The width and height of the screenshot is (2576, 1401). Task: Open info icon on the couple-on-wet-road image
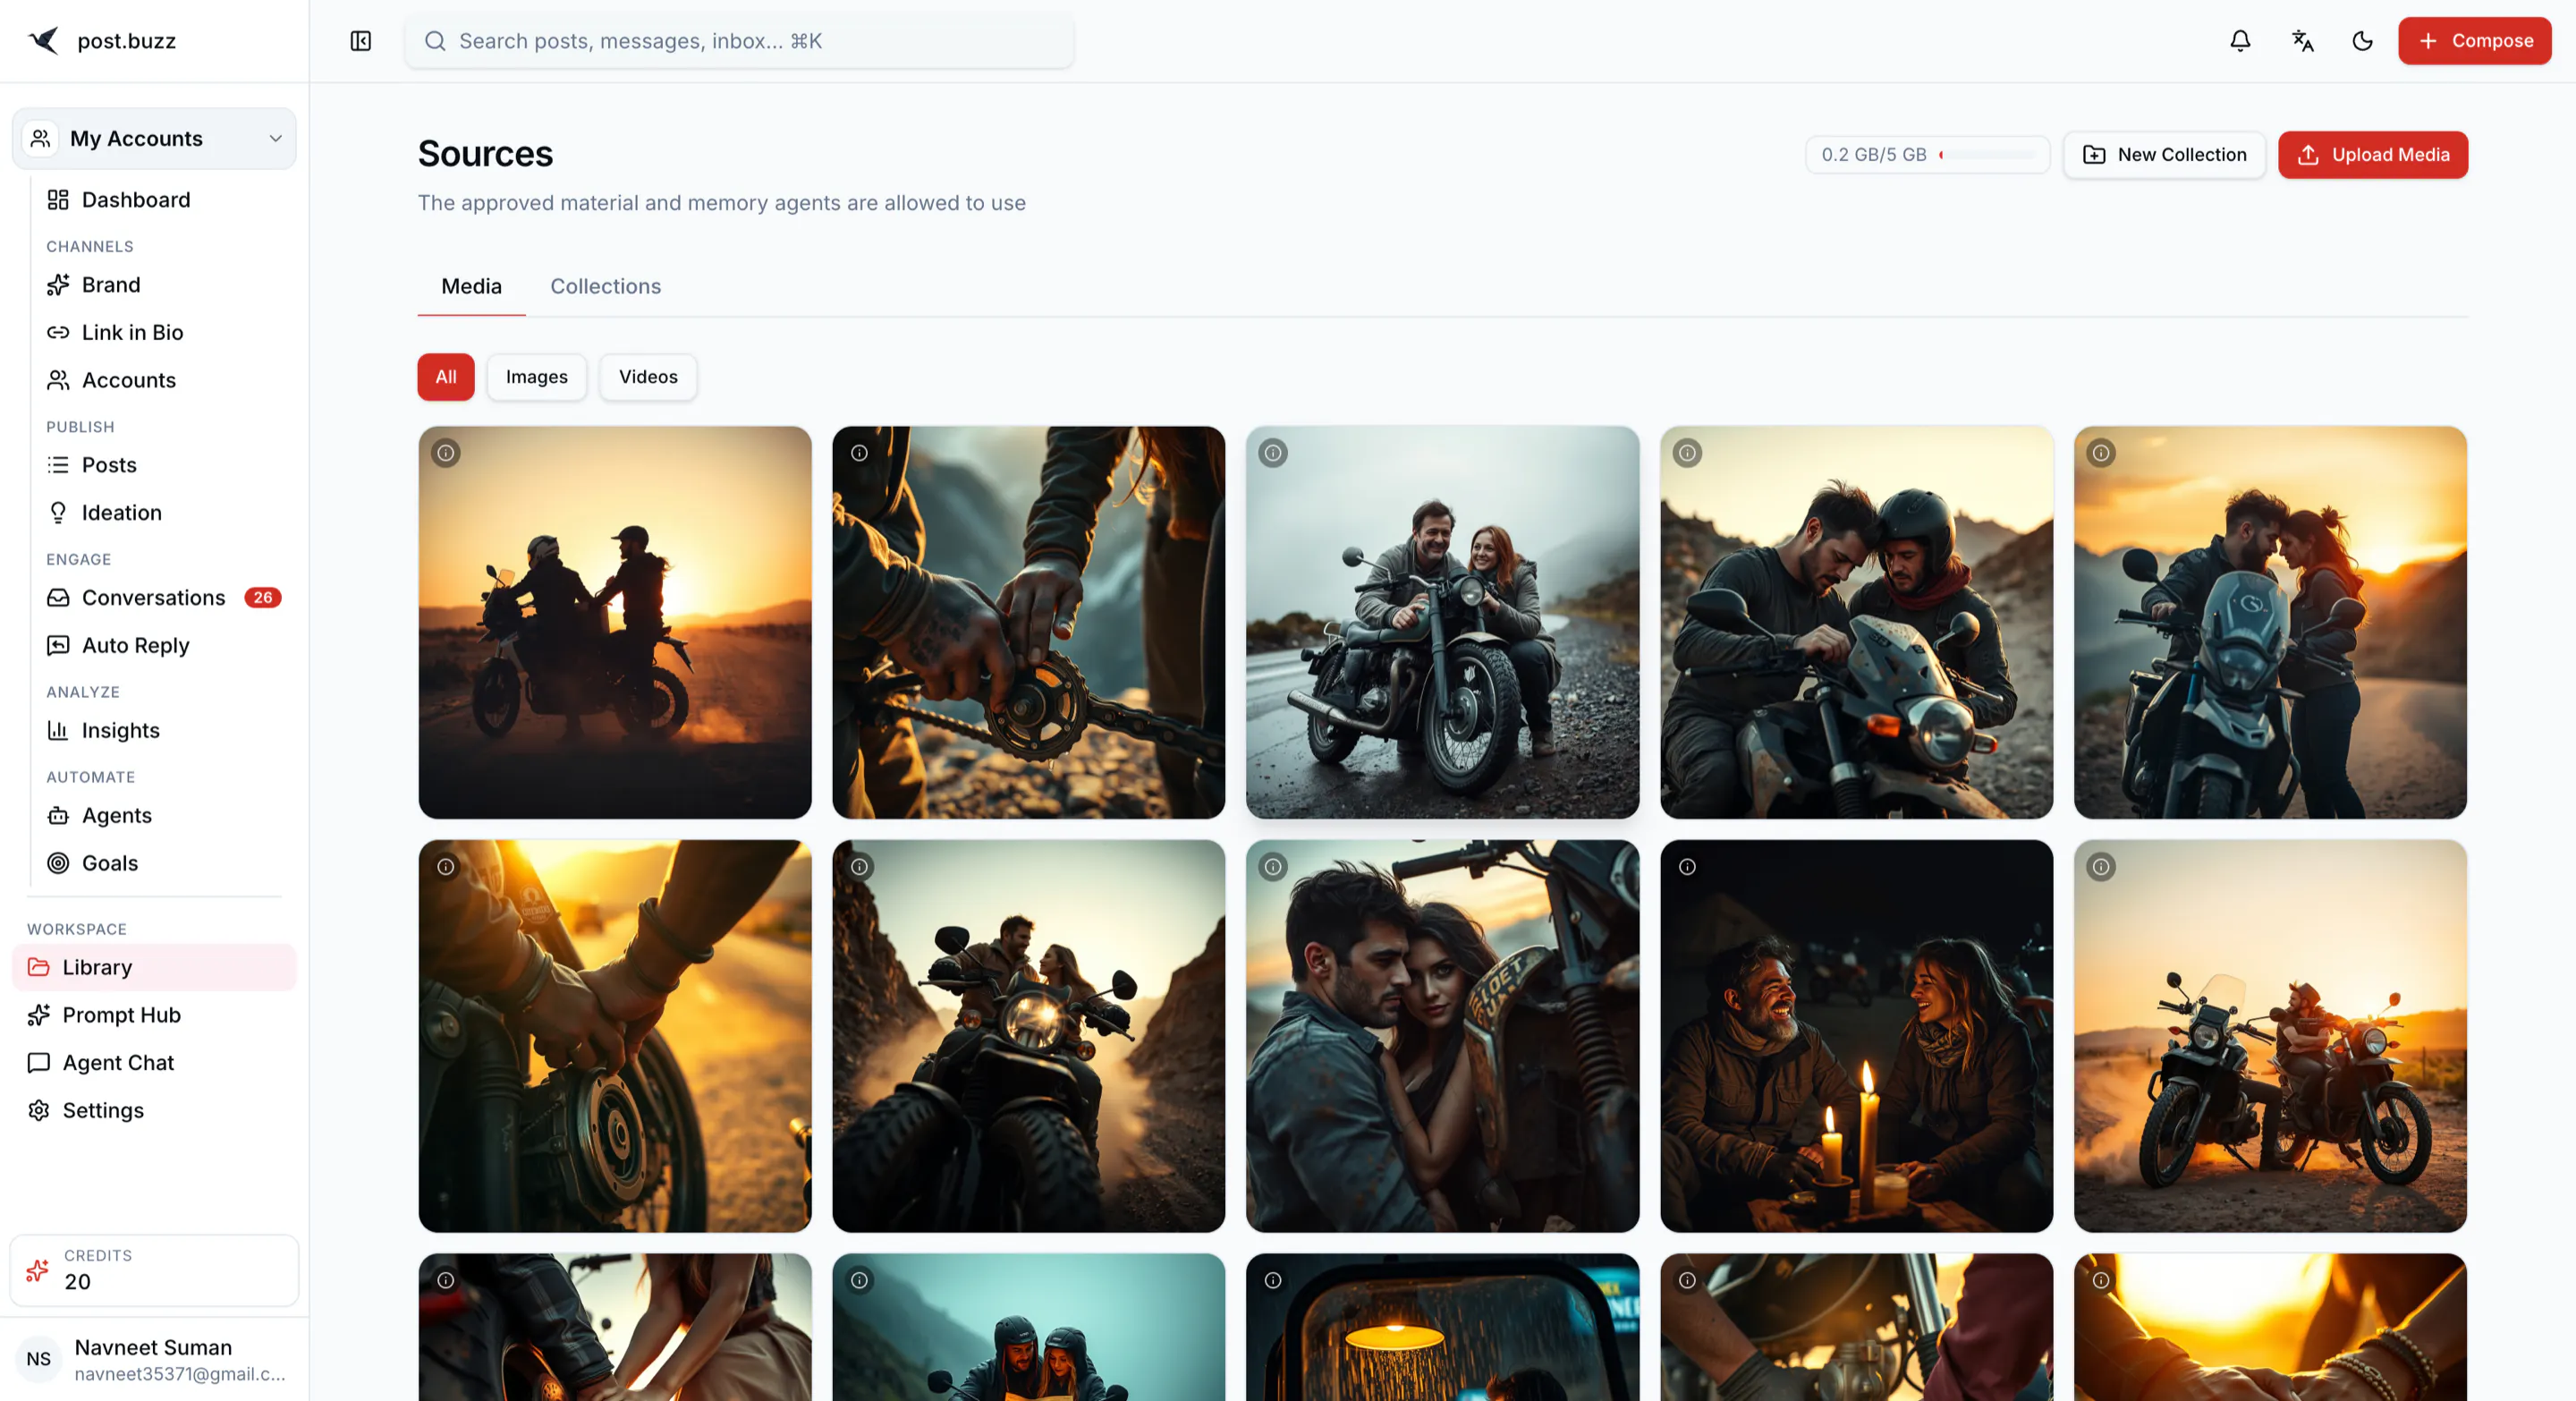(1273, 453)
